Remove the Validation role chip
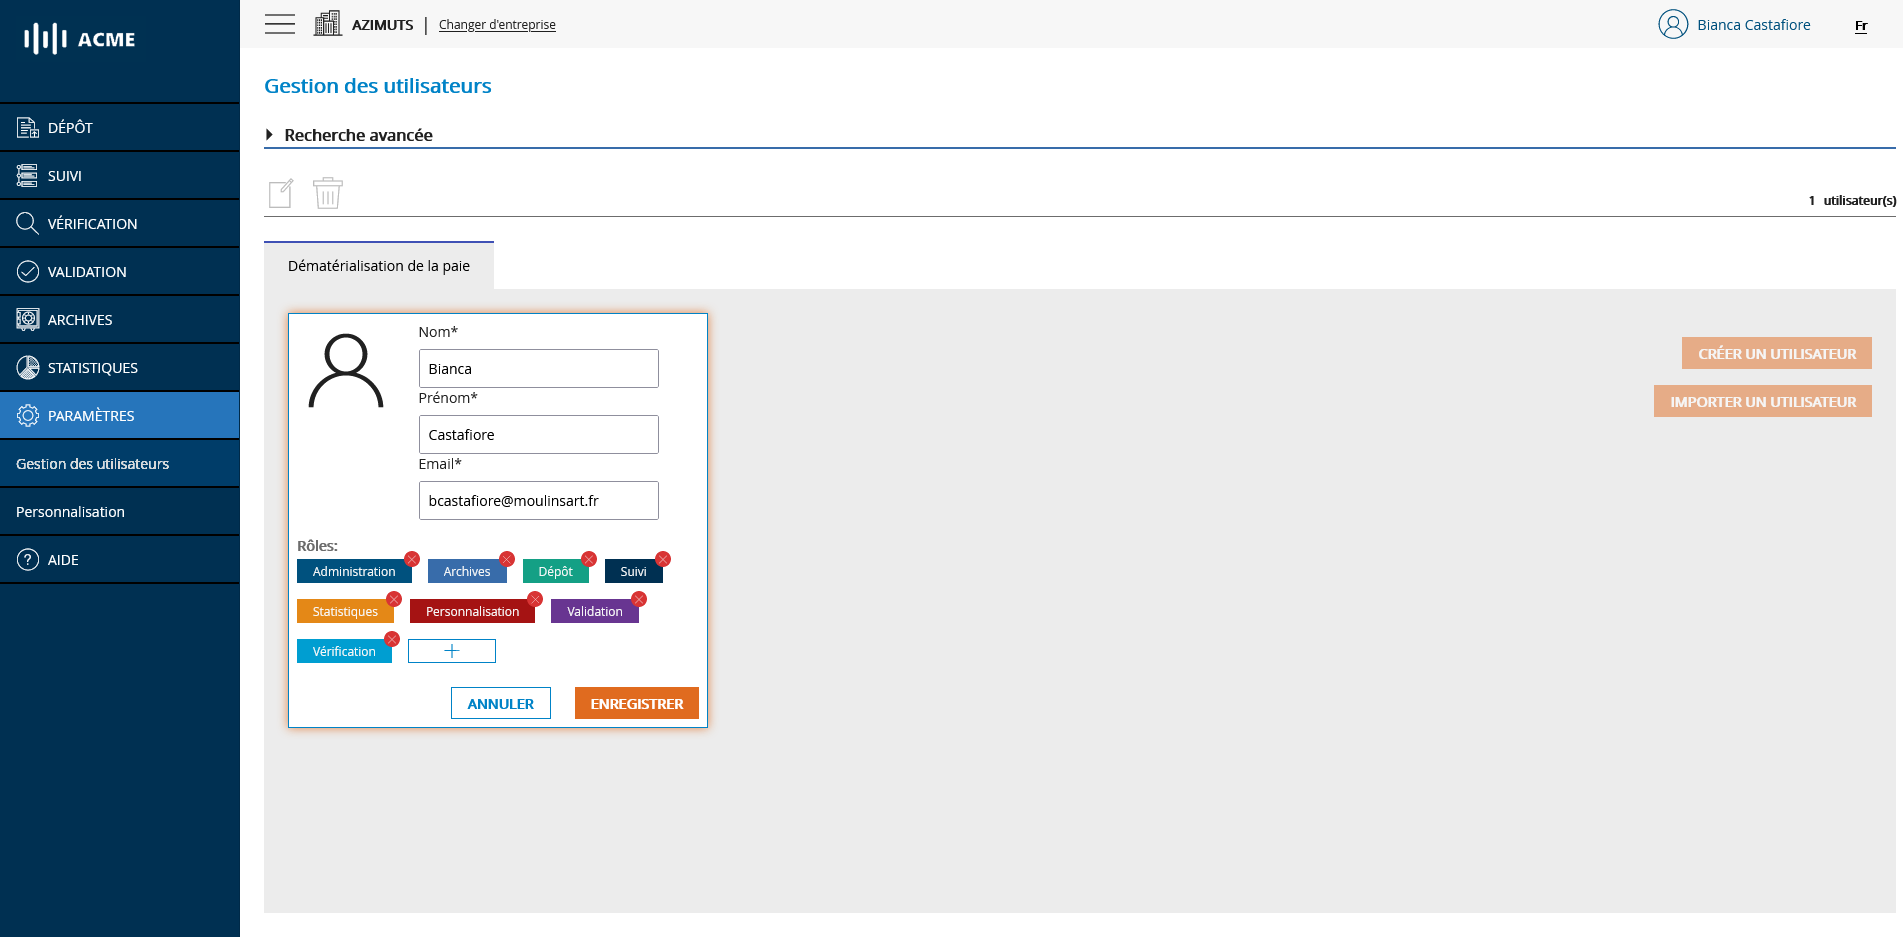This screenshot has height=937, width=1903. point(640,598)
